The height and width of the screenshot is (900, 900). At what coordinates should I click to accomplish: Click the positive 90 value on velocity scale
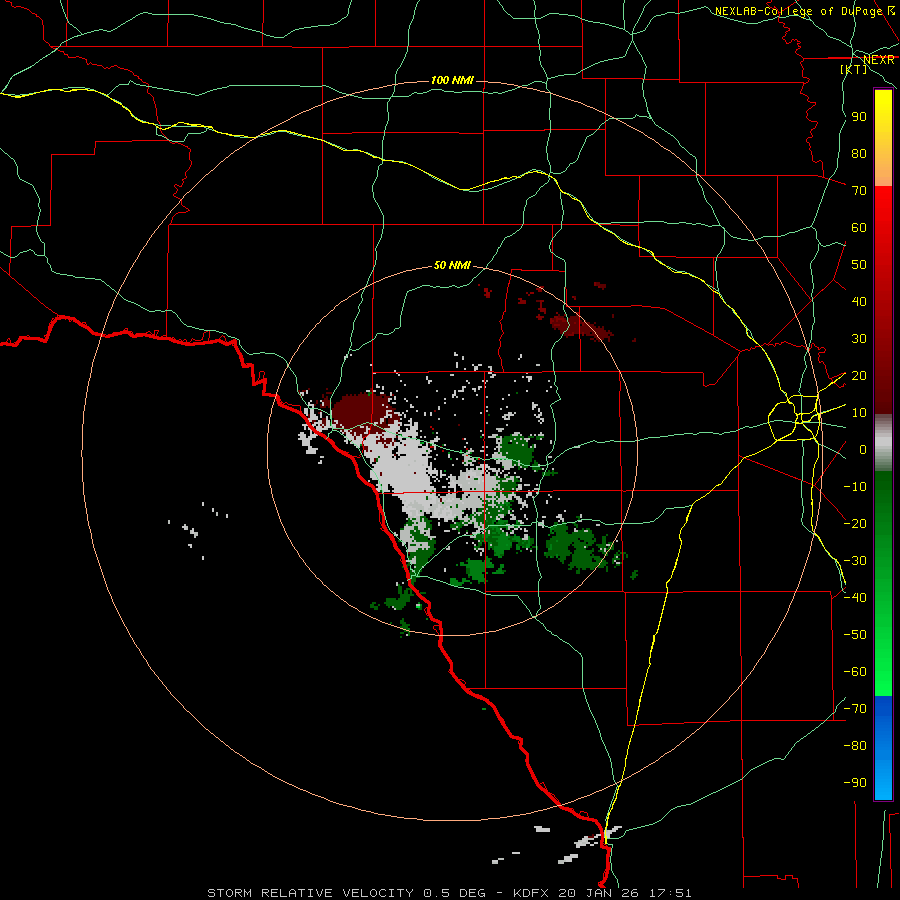tap(859, 117)
